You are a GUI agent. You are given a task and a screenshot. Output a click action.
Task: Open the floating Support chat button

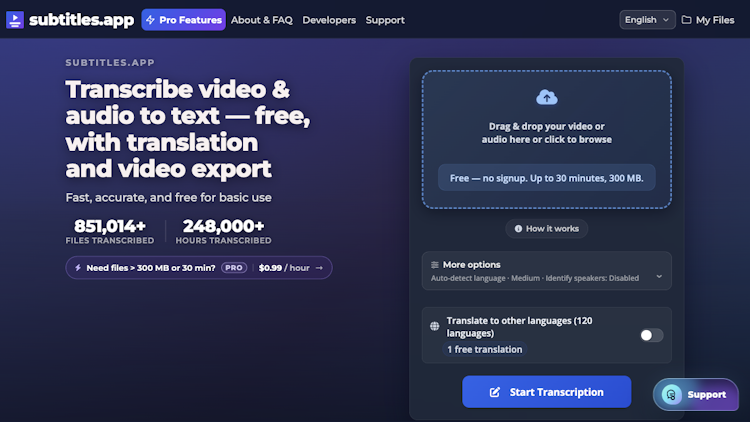tap(696, 394)
